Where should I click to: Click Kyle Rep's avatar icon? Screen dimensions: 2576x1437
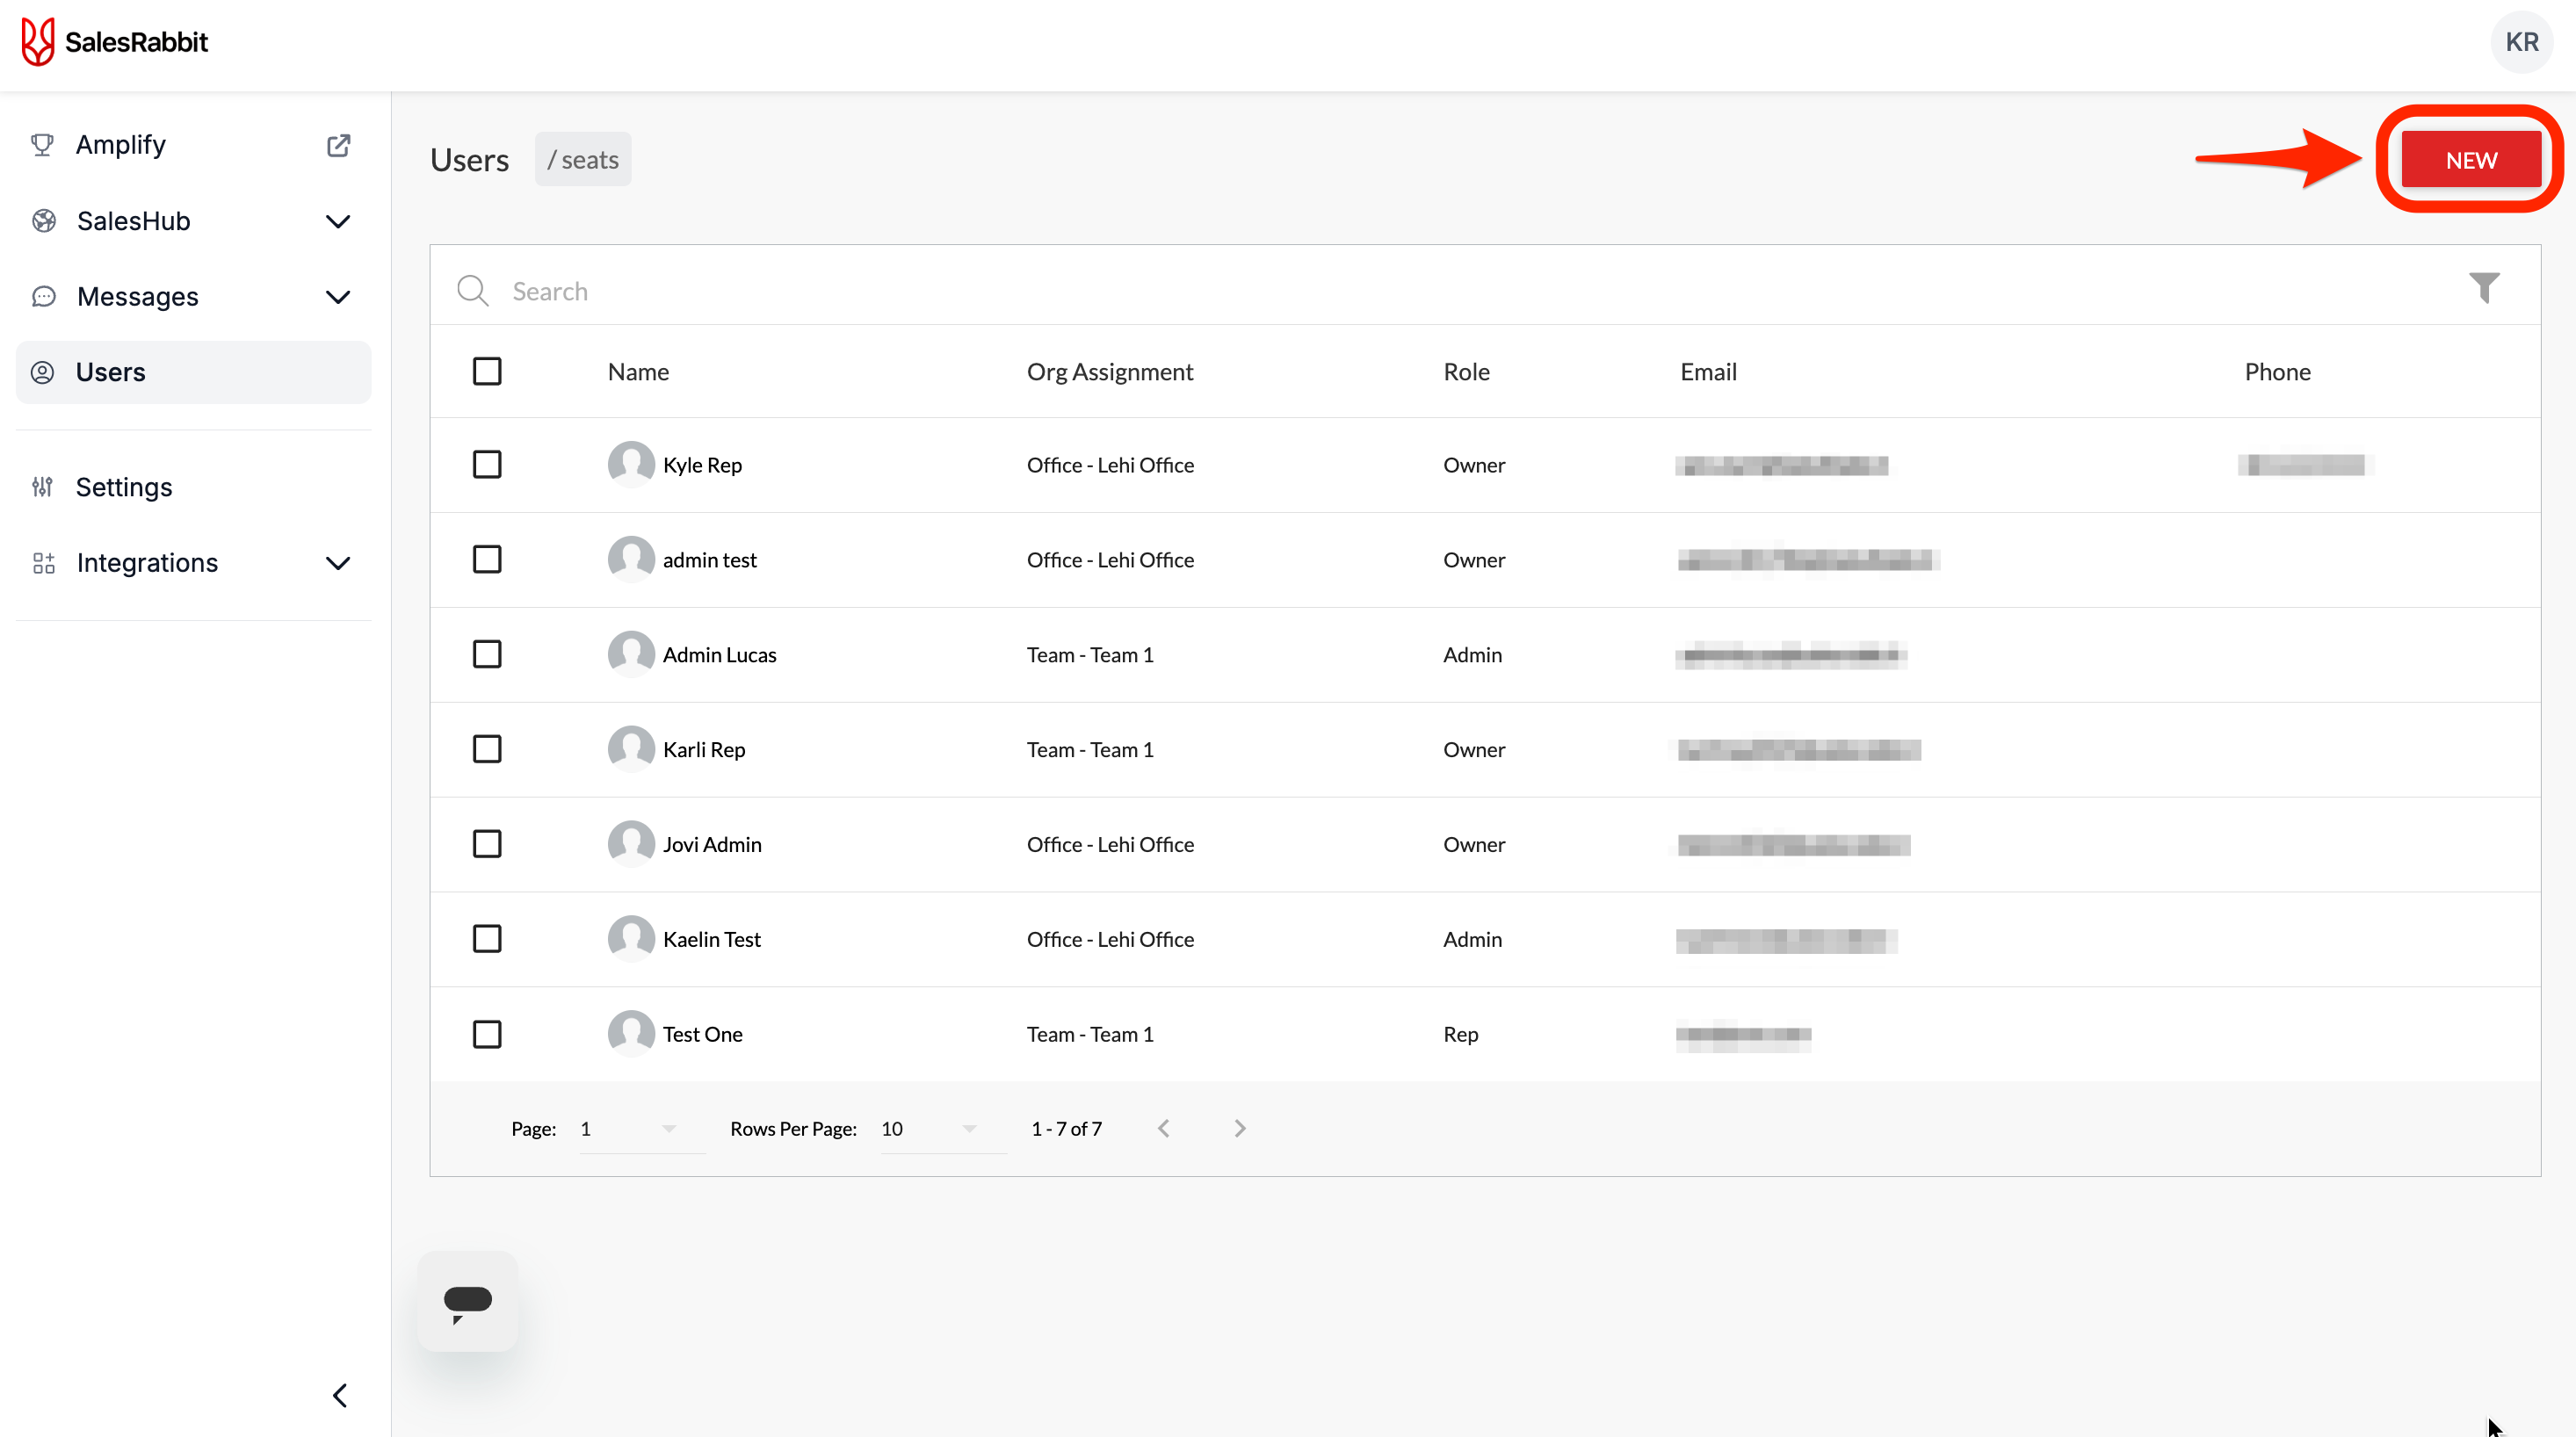click(x=631, y=464)
